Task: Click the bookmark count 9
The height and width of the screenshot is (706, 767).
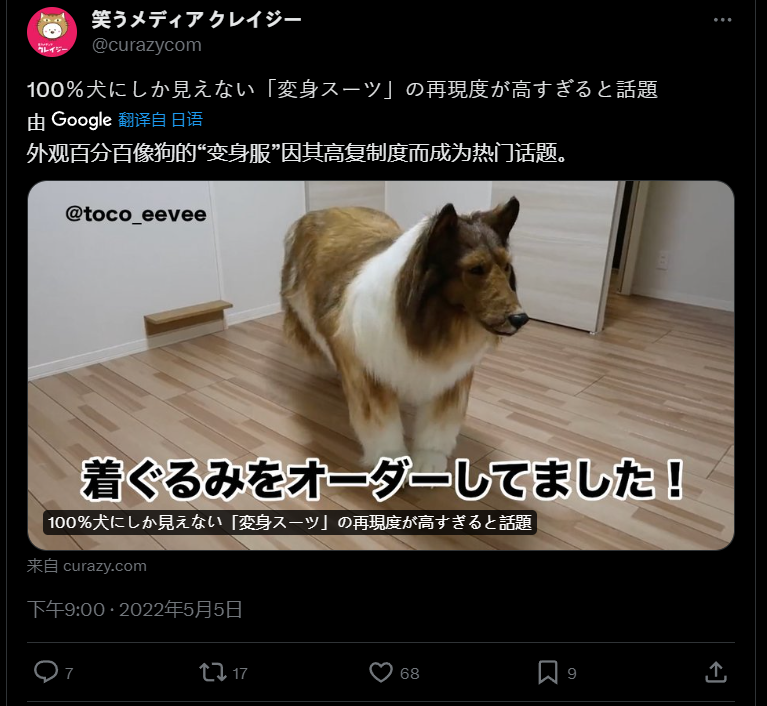Action: (x=572, y=673)
